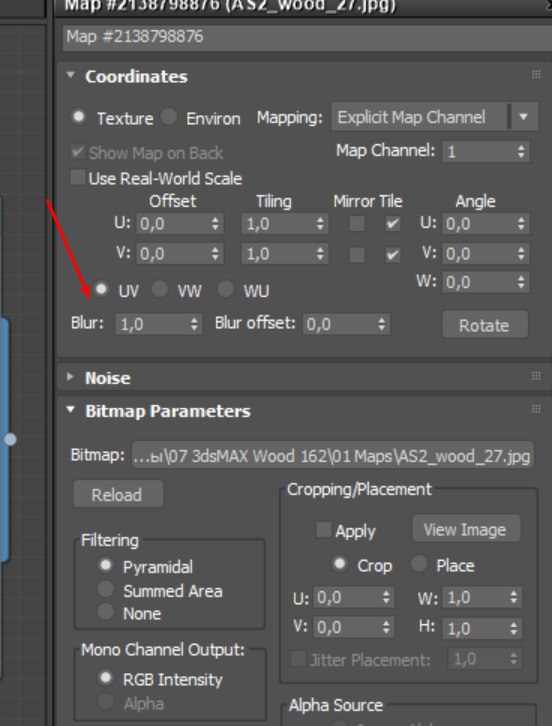Select Pyramidal filtering

pyautogui.click(x=106, y=565)
